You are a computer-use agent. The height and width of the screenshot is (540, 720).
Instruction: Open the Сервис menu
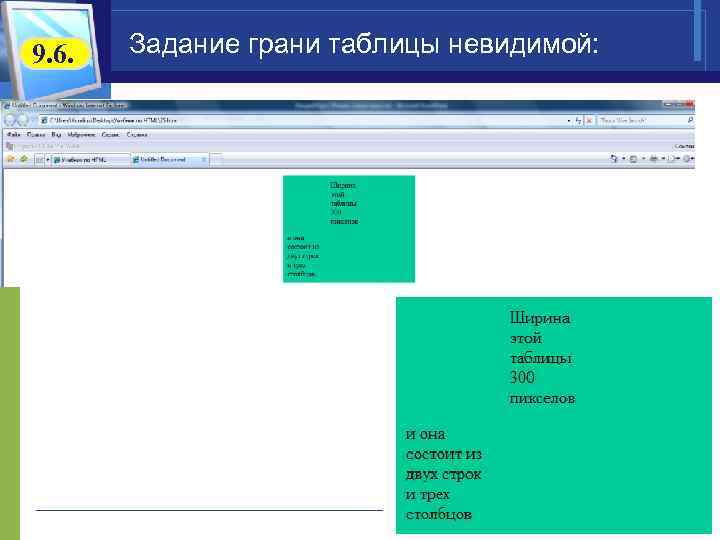point(110,135)
